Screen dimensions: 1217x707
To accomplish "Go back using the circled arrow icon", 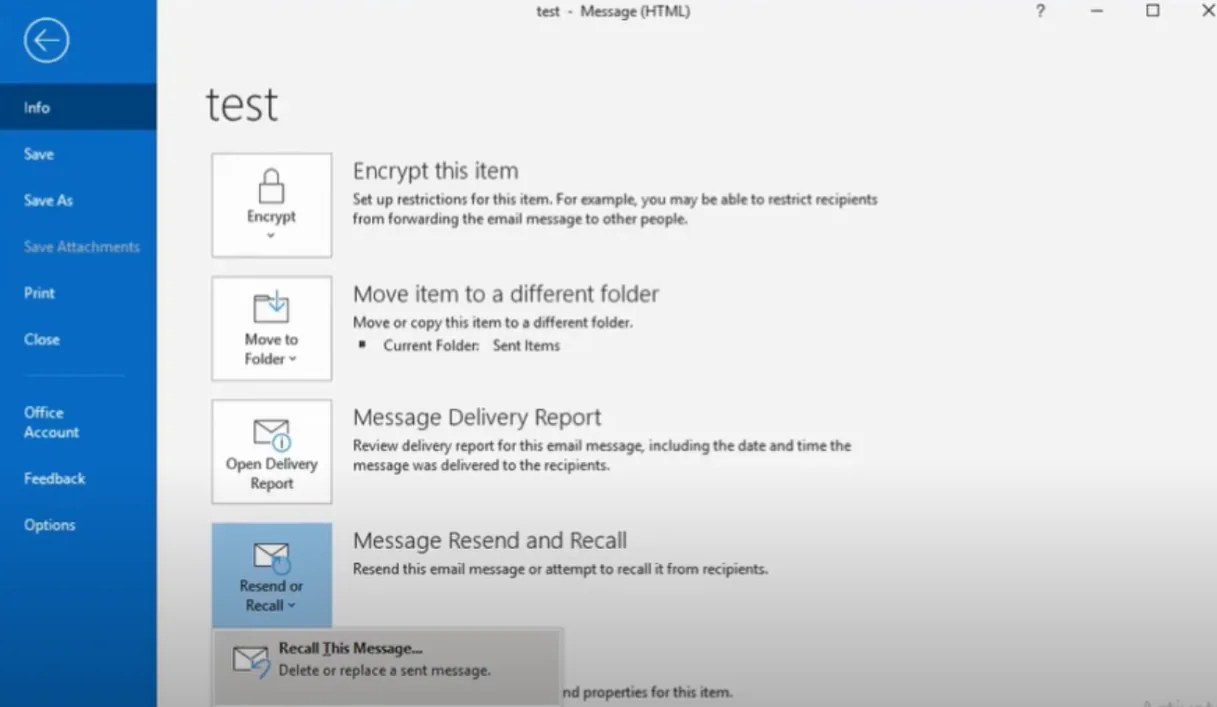I will point(48,41).
